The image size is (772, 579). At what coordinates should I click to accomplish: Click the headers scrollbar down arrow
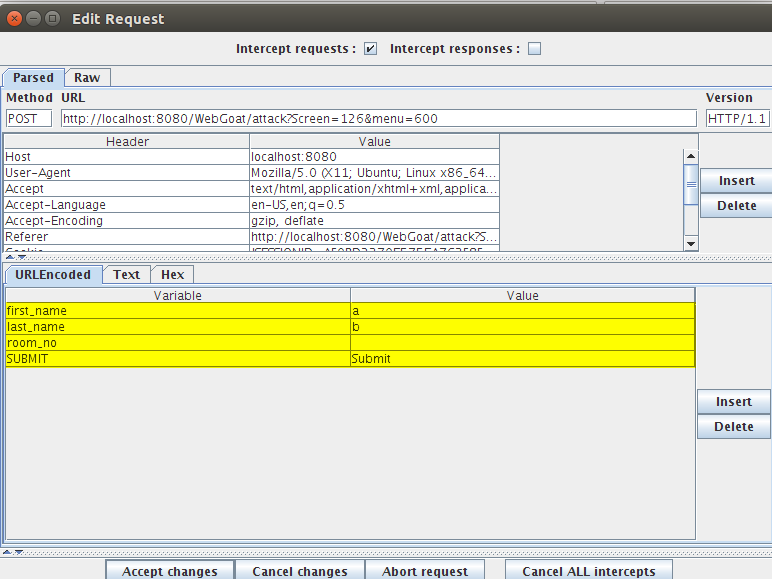[x=691, y=244]
